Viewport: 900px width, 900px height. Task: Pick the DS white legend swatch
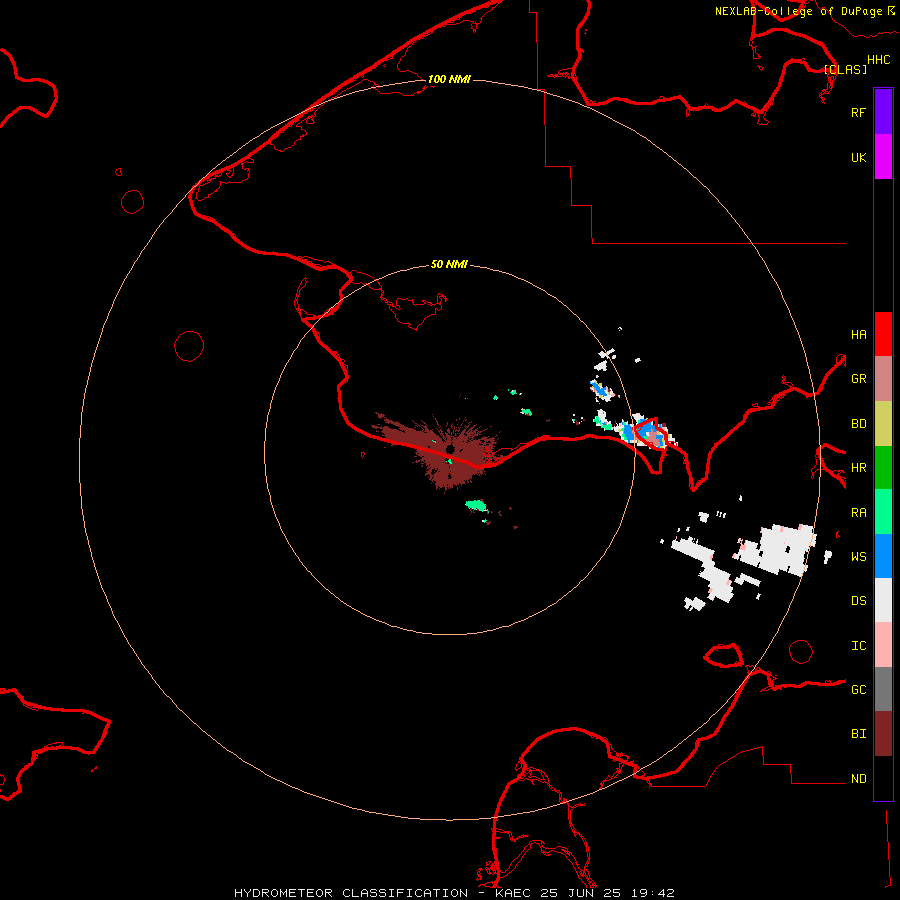(883, 600)
